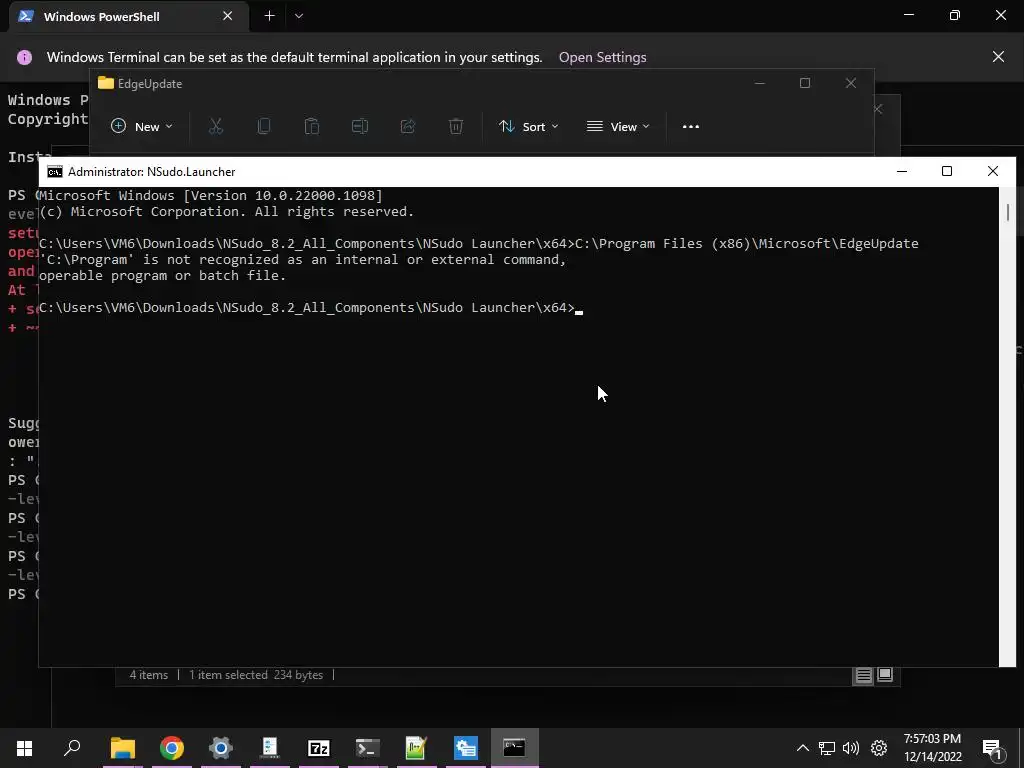
Task: Click '4 items' in Explorer status bar
Action: pos(148,675)
